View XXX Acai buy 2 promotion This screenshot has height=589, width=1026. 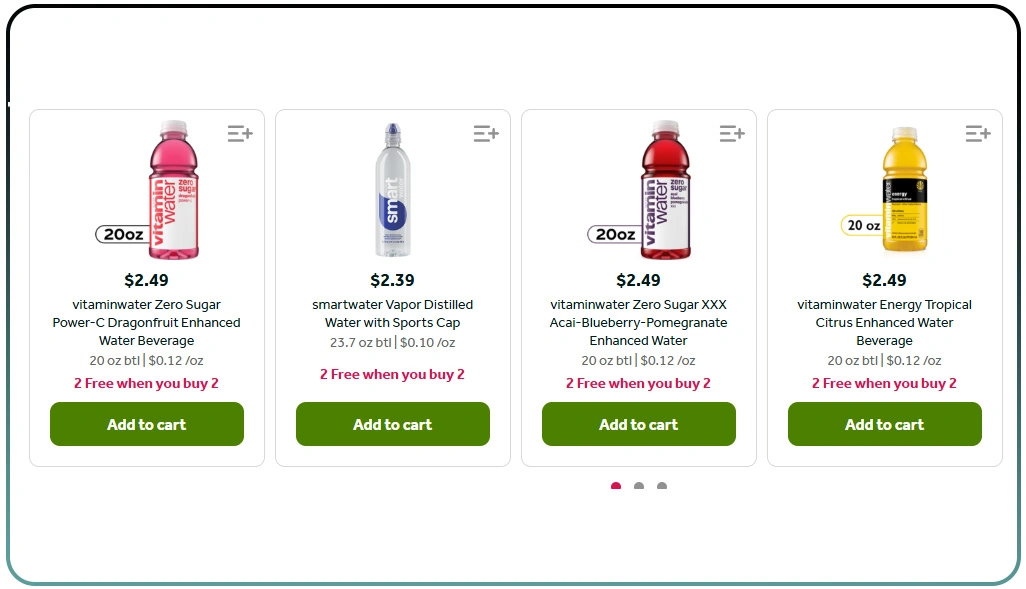click(x=638, y=383)
